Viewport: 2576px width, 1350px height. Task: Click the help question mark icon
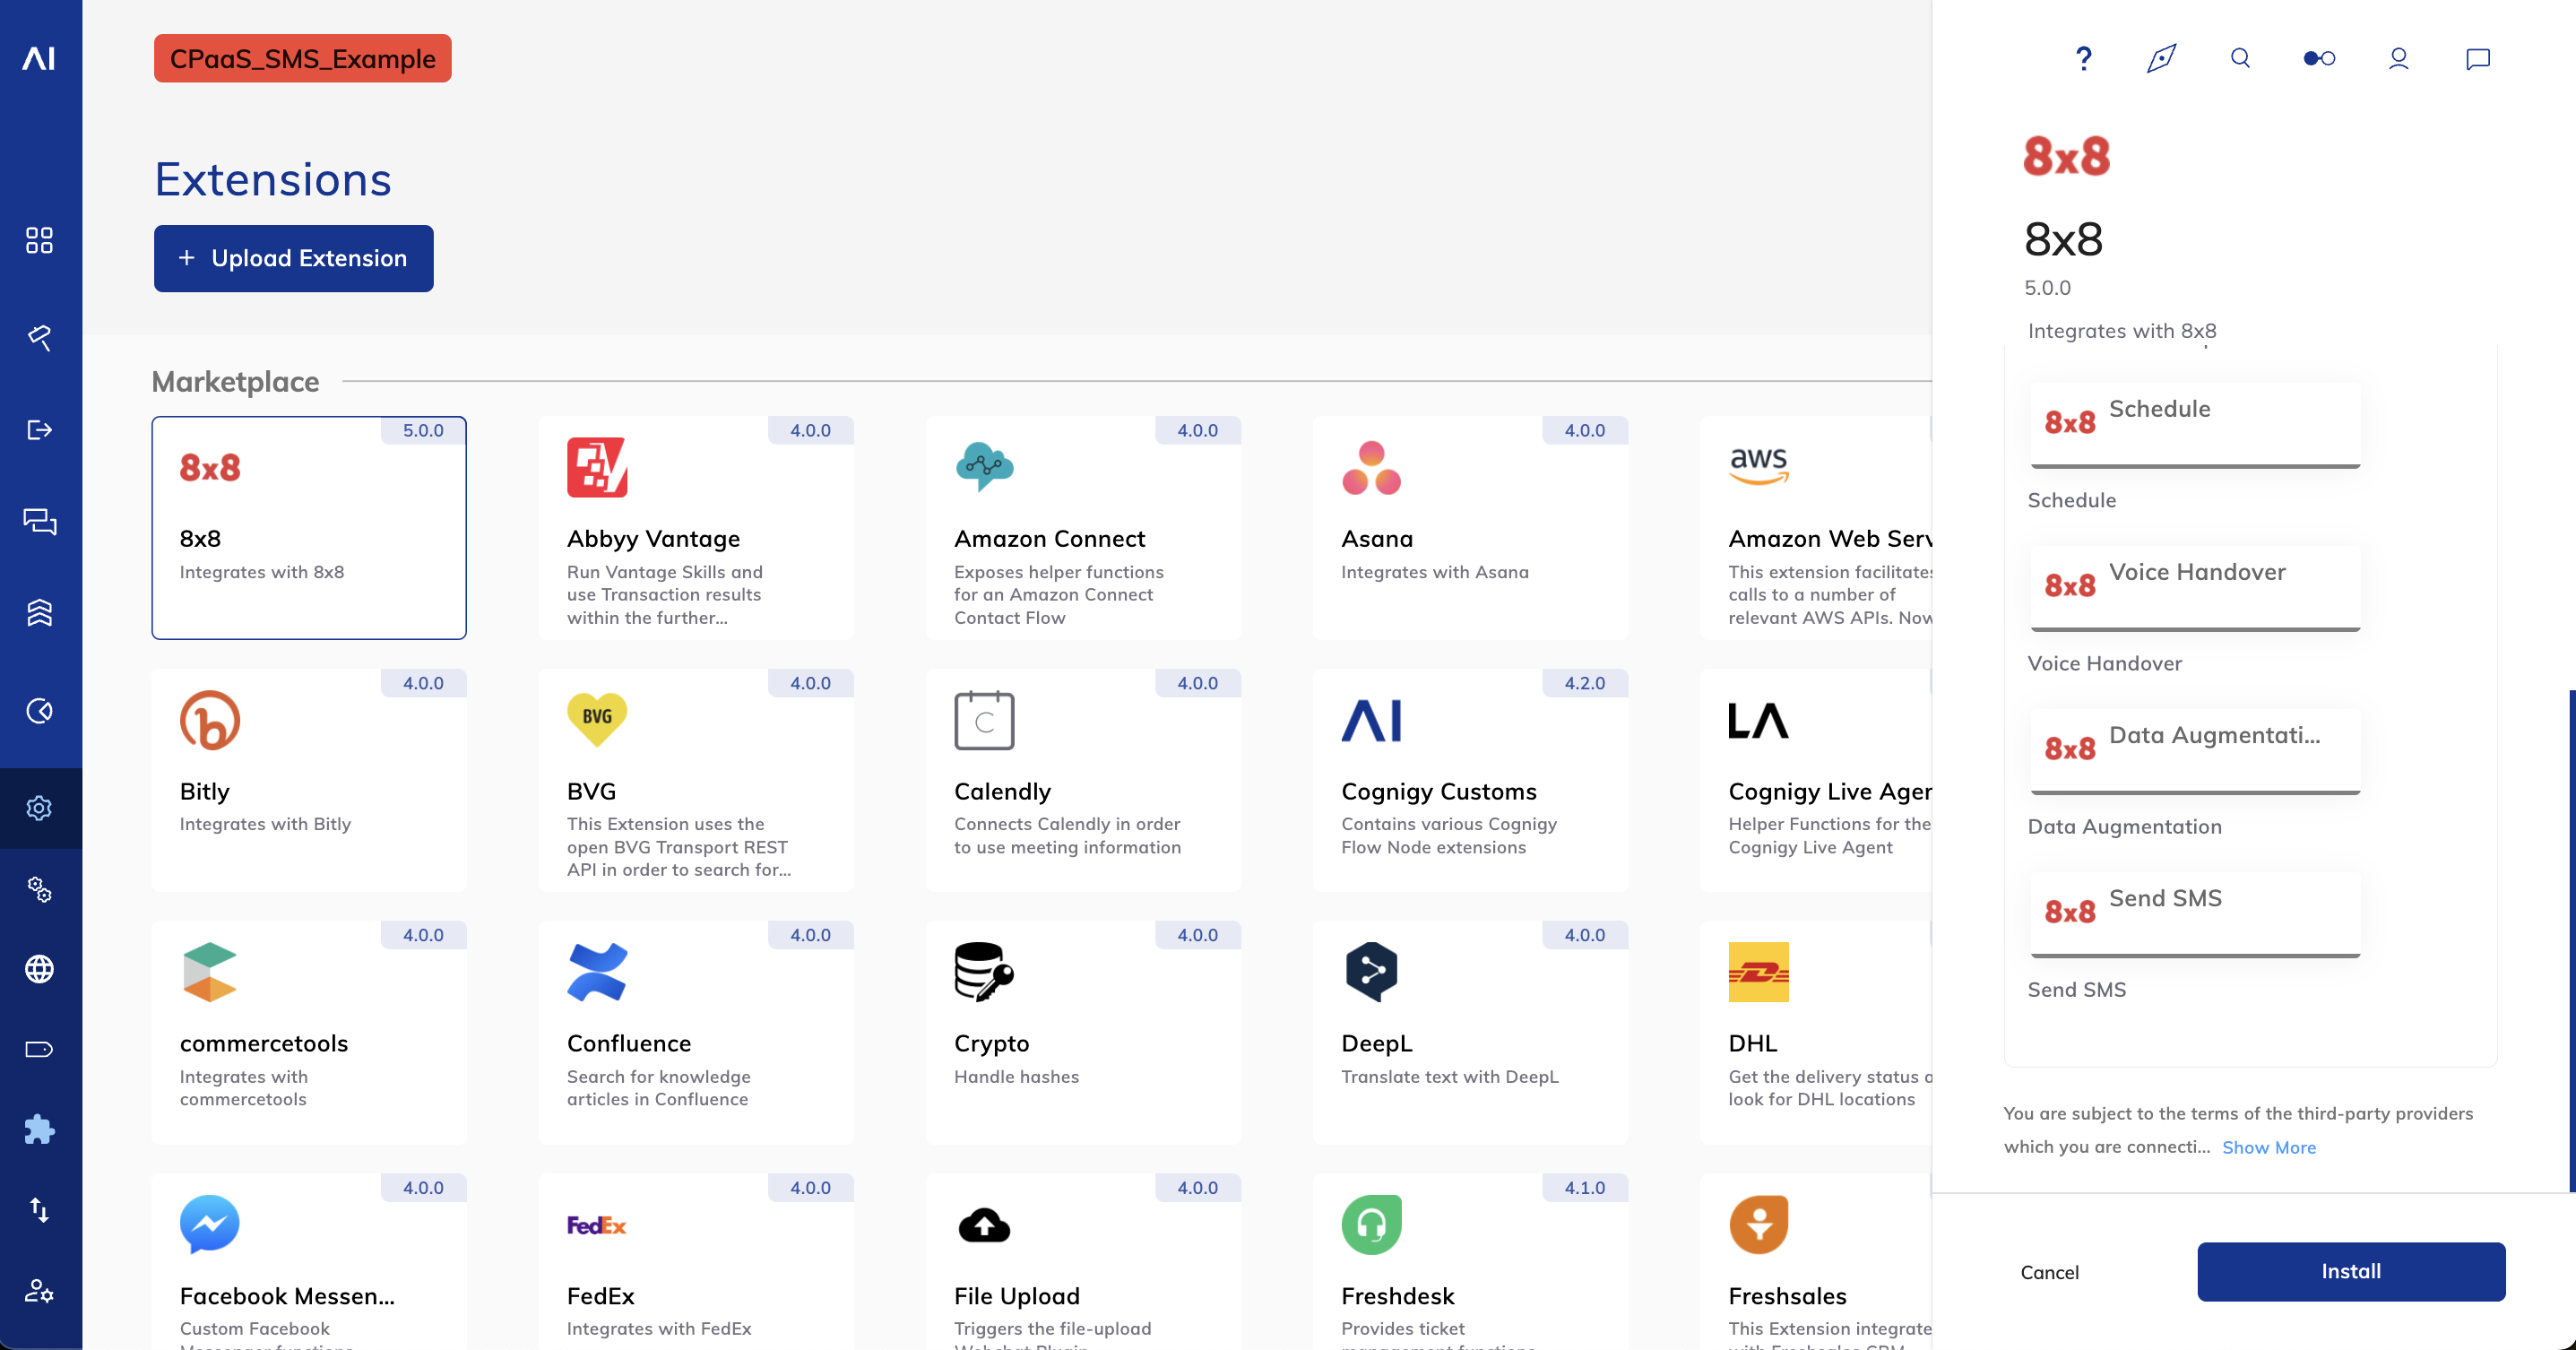2083,58
